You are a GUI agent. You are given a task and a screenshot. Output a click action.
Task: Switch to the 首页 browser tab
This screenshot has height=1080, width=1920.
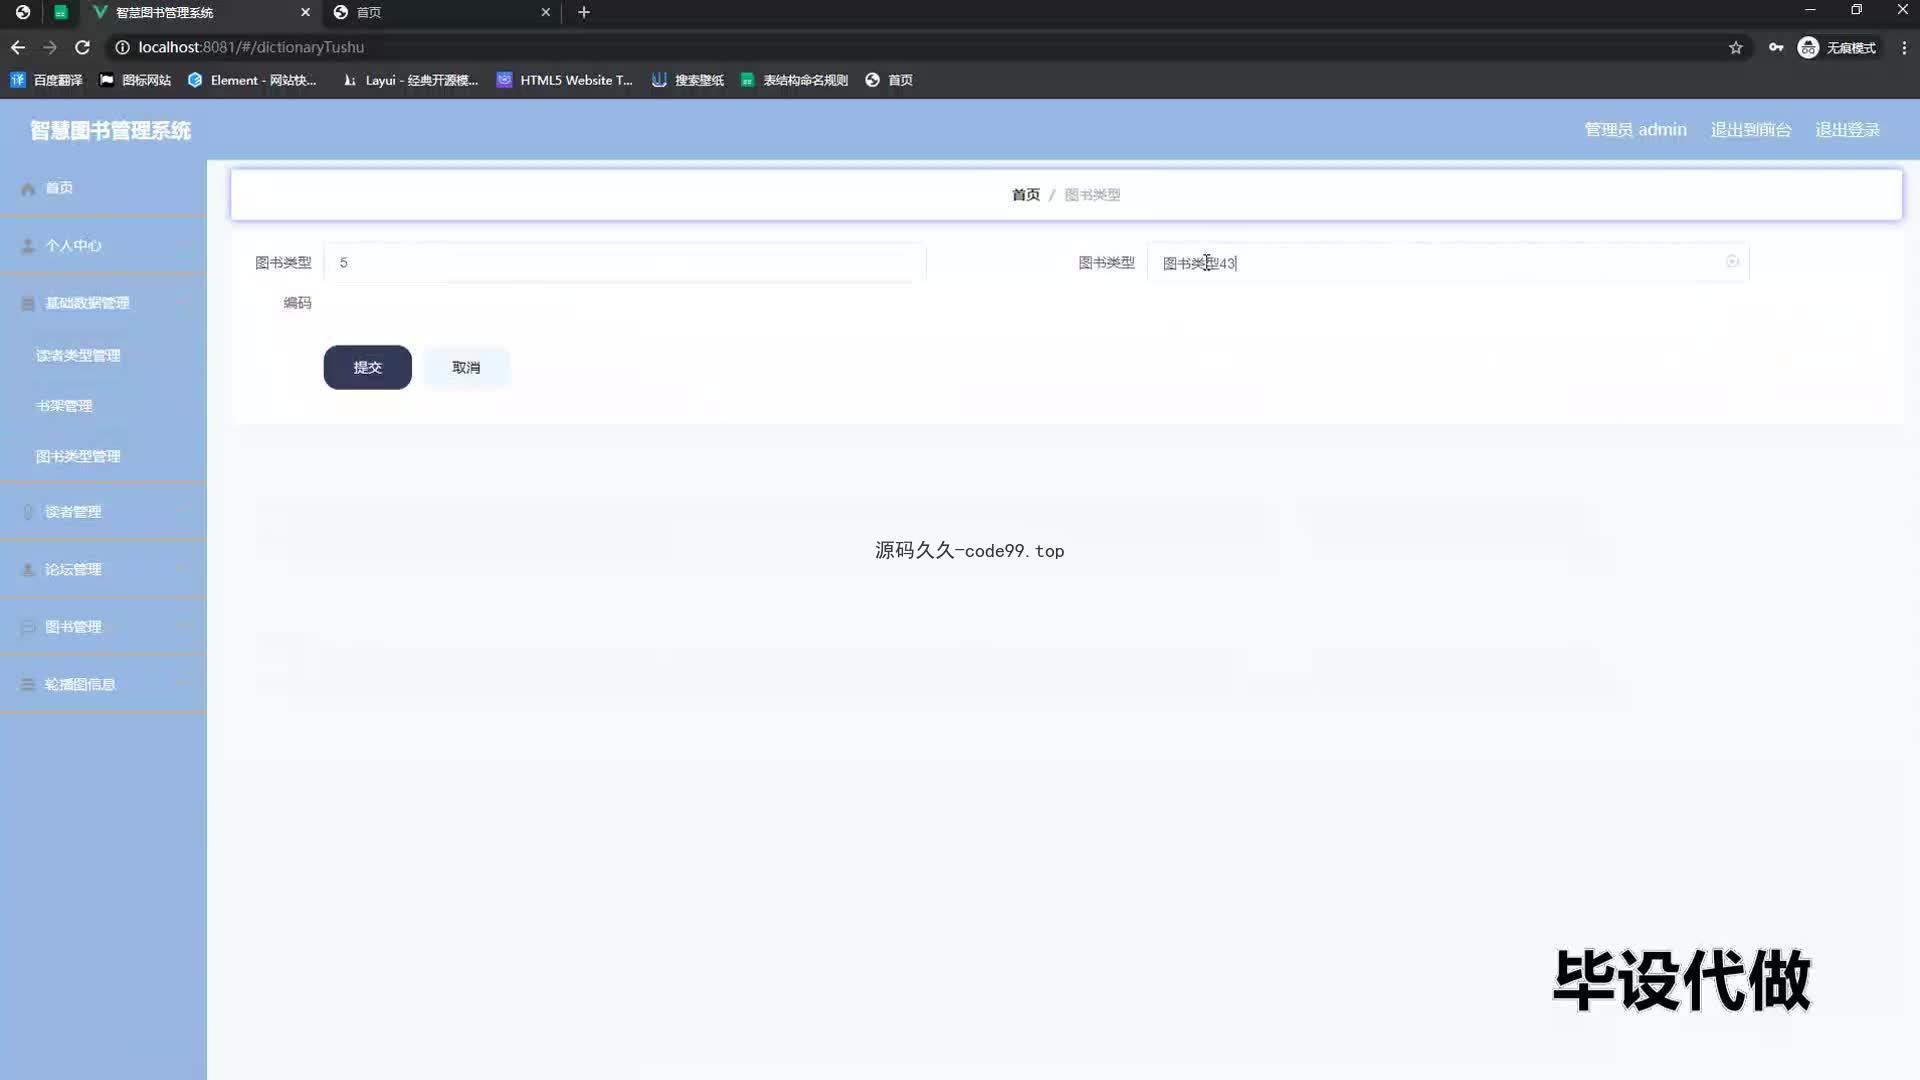pos(443,12)
